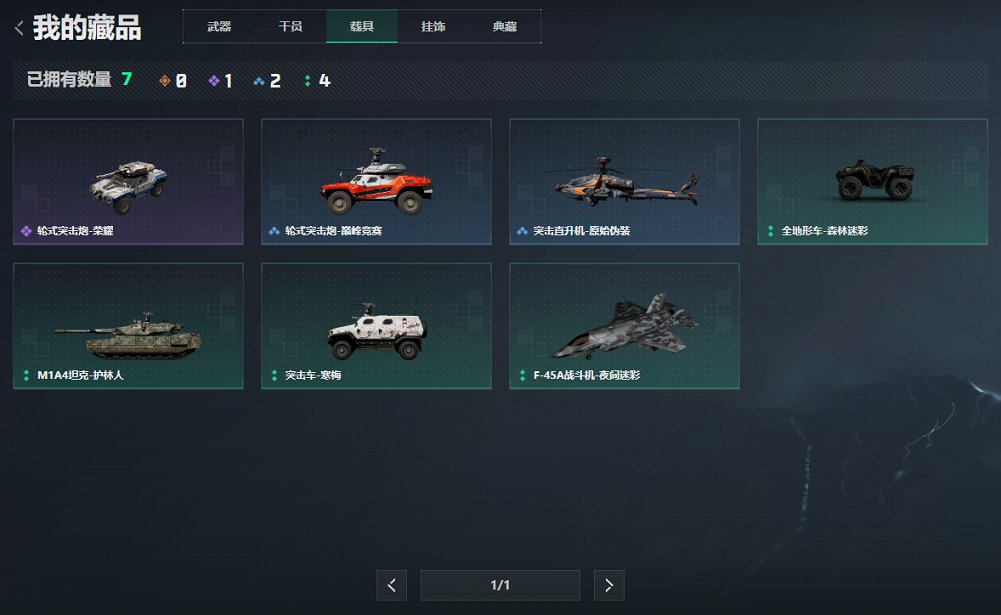This screenshot has height=615, width=1001.
Task: Open the 挂饰 tab
Action: point(433,26)
